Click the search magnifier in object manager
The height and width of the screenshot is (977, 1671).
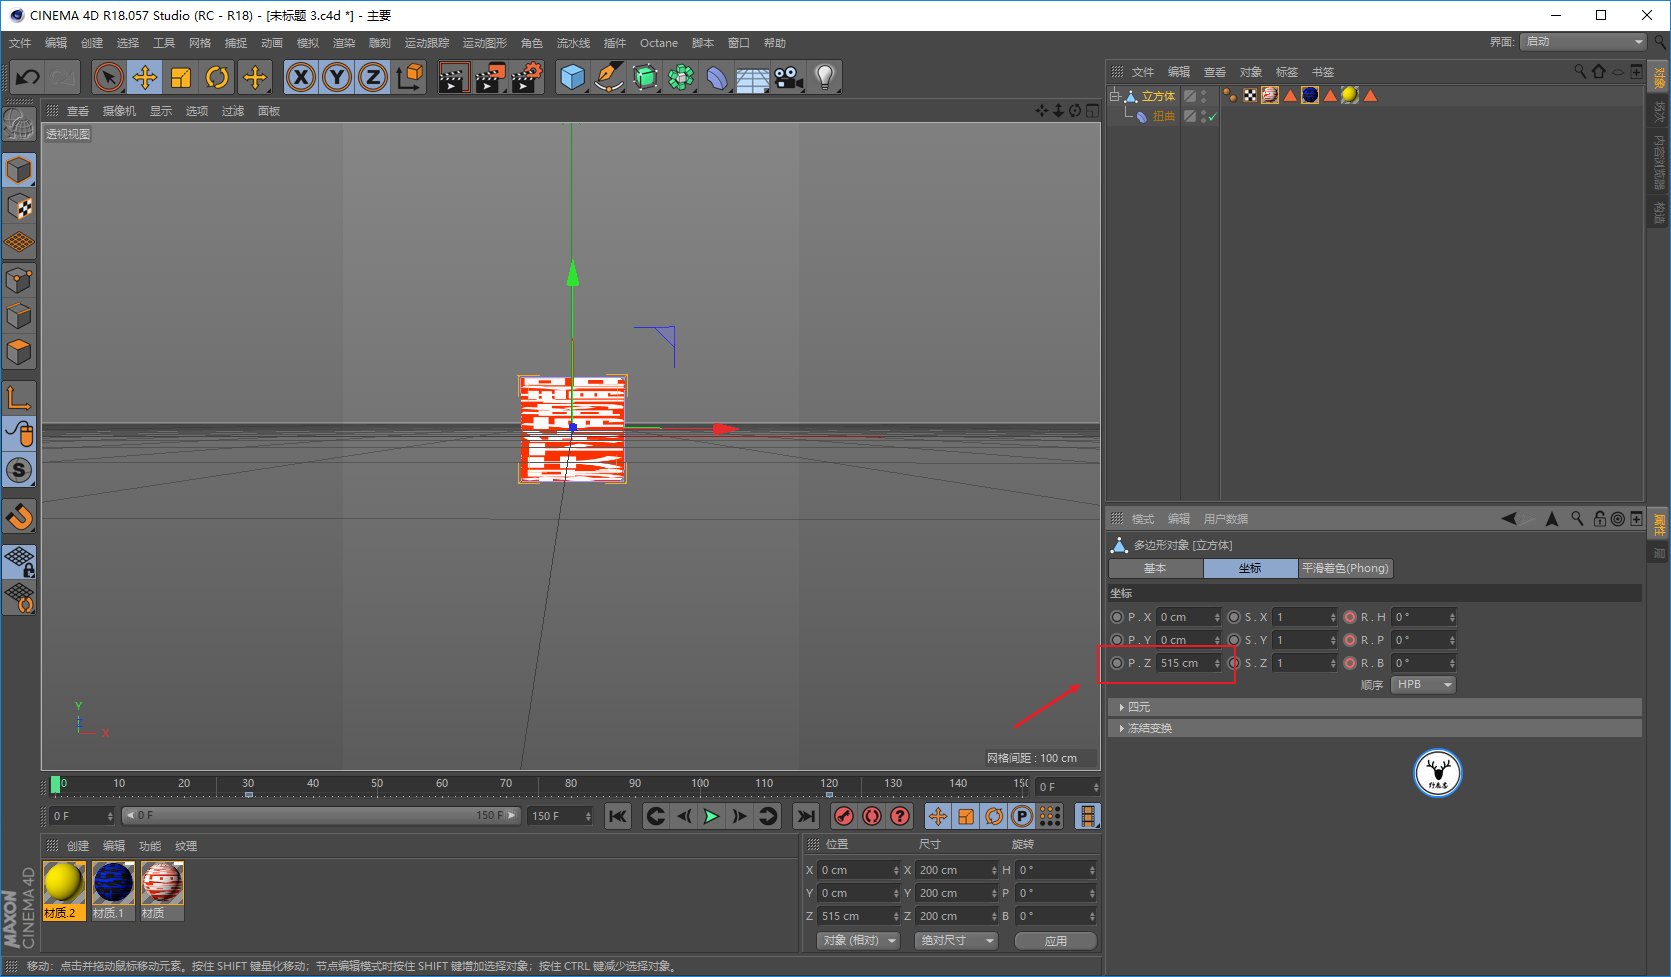point(1580,71)
